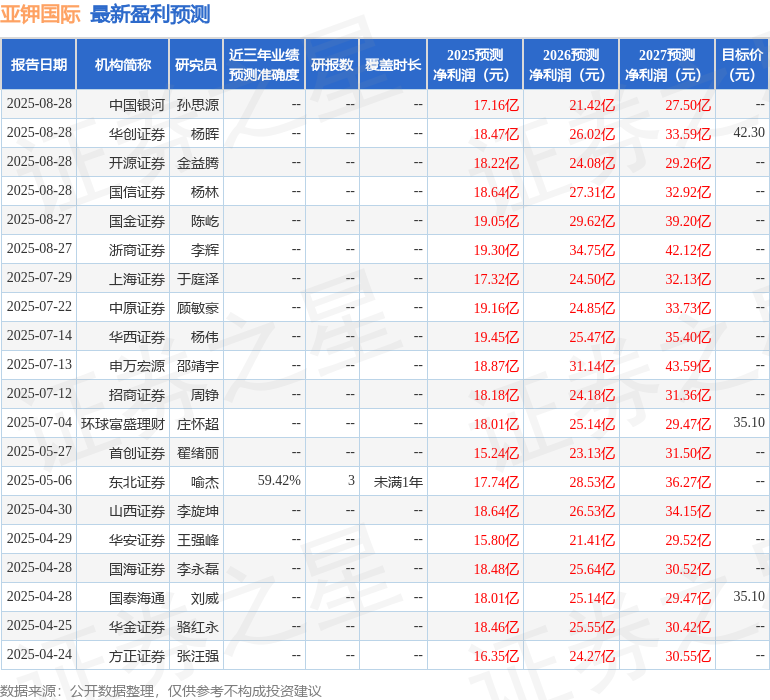The height and width of the screenshot is (700, 770).
Task: Click the 研报数 column header
Action: 332,64
